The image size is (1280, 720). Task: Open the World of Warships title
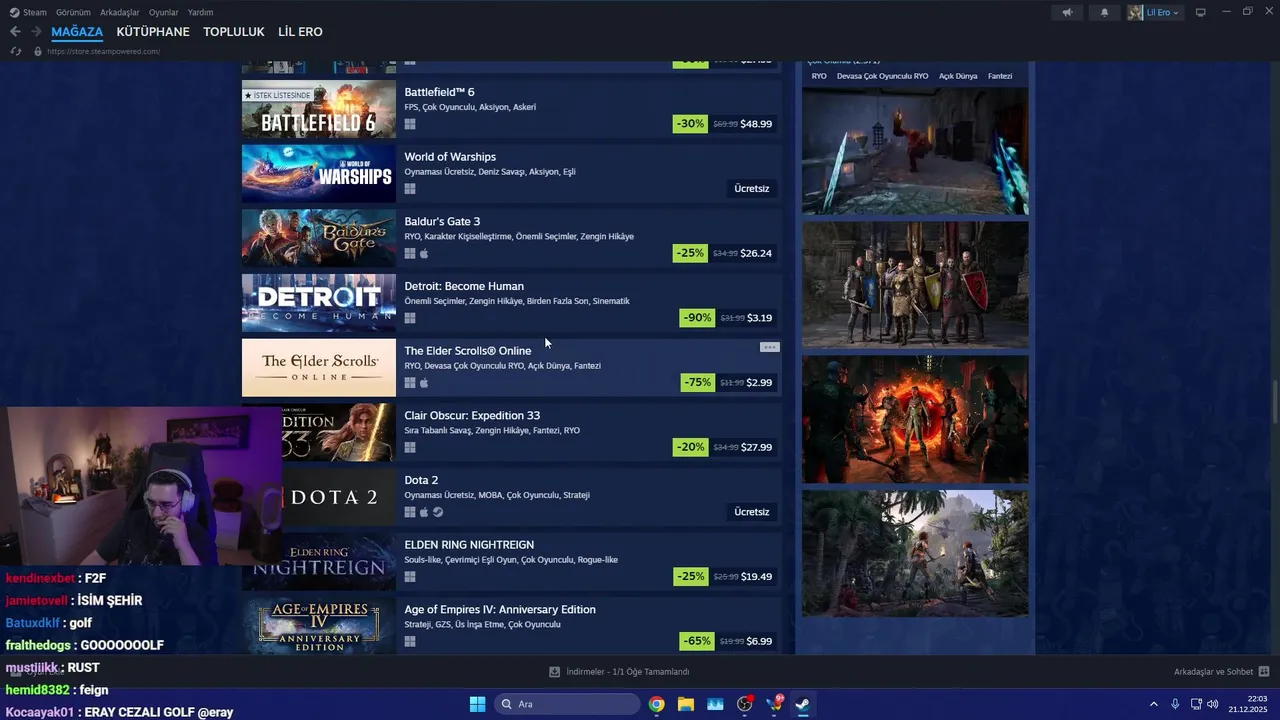[x=450, y=157]
